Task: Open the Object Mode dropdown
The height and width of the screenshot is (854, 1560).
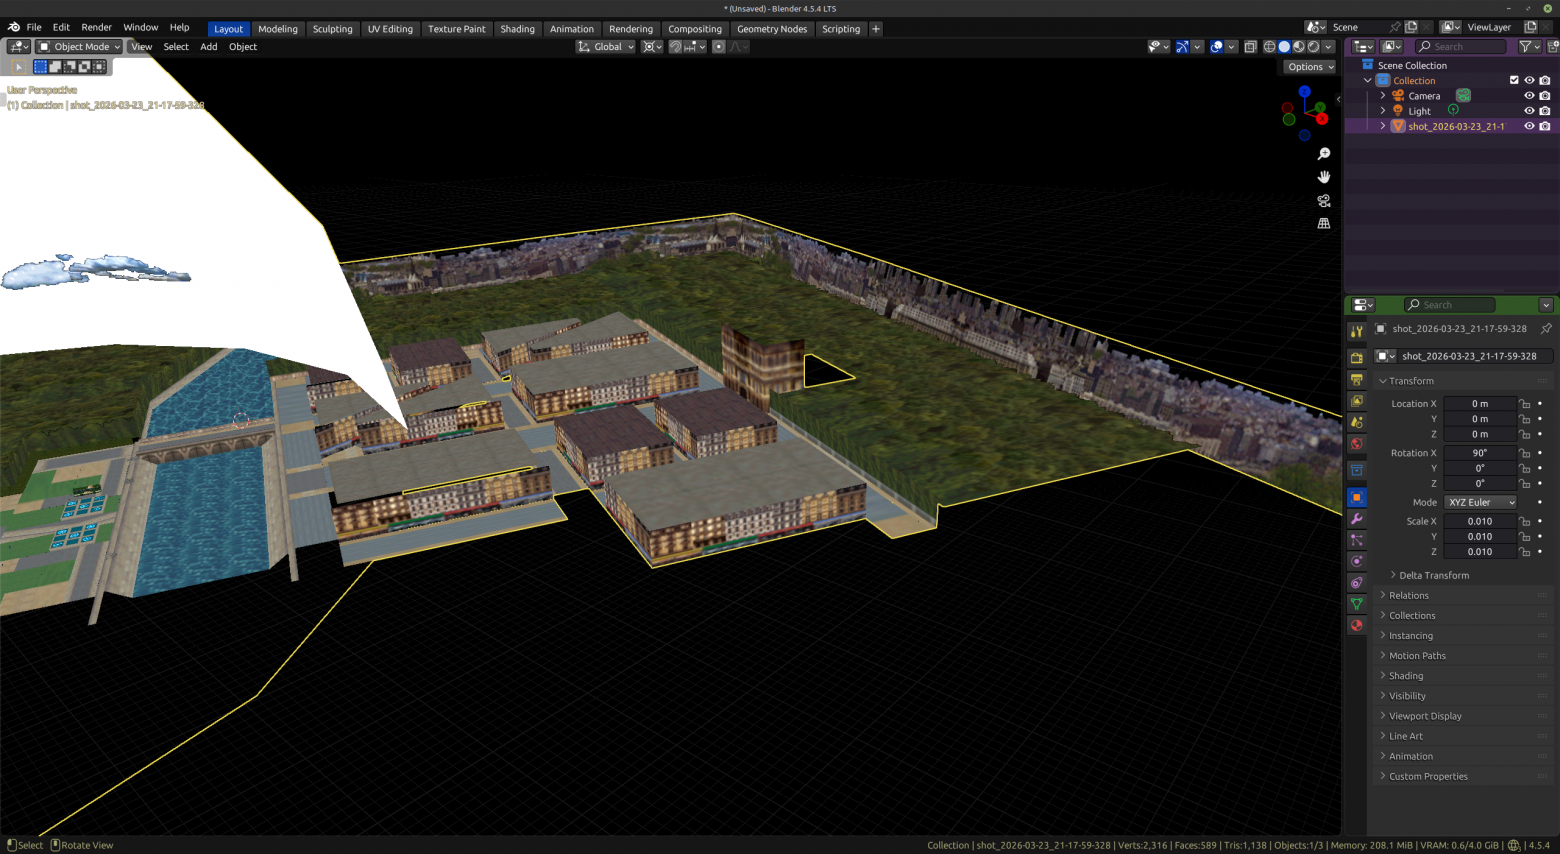Action: (79, 46)
